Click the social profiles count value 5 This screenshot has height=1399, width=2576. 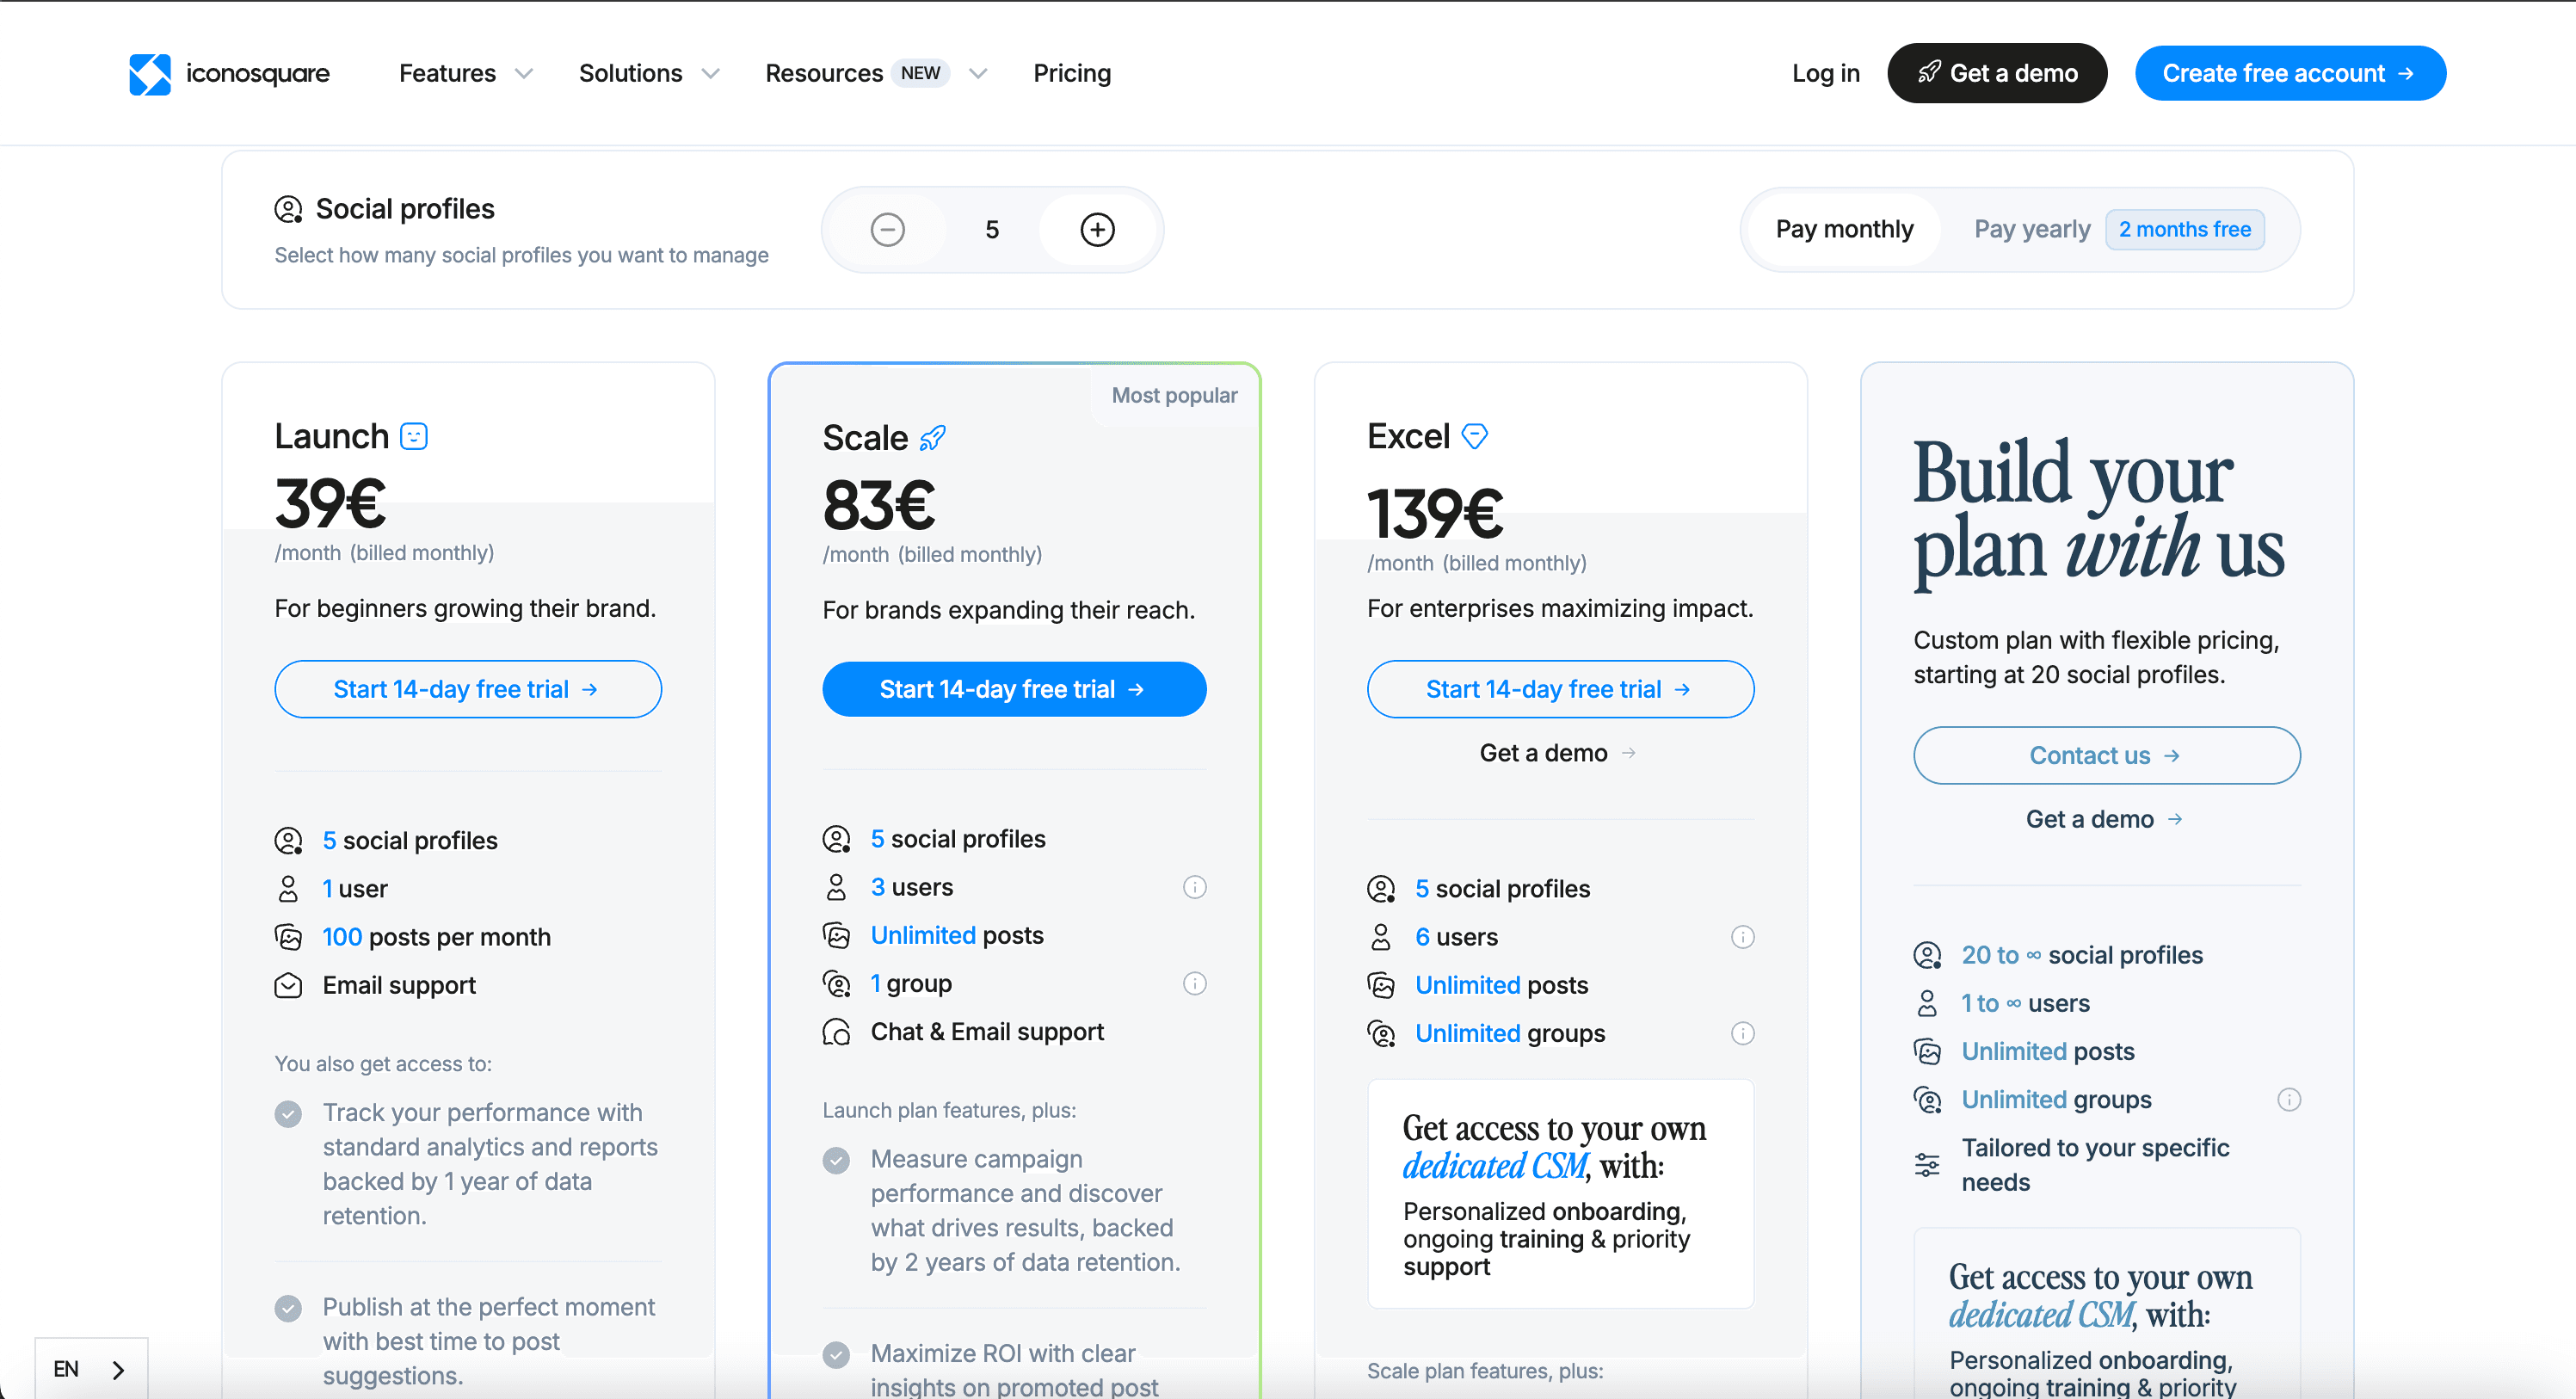(992, 229)
